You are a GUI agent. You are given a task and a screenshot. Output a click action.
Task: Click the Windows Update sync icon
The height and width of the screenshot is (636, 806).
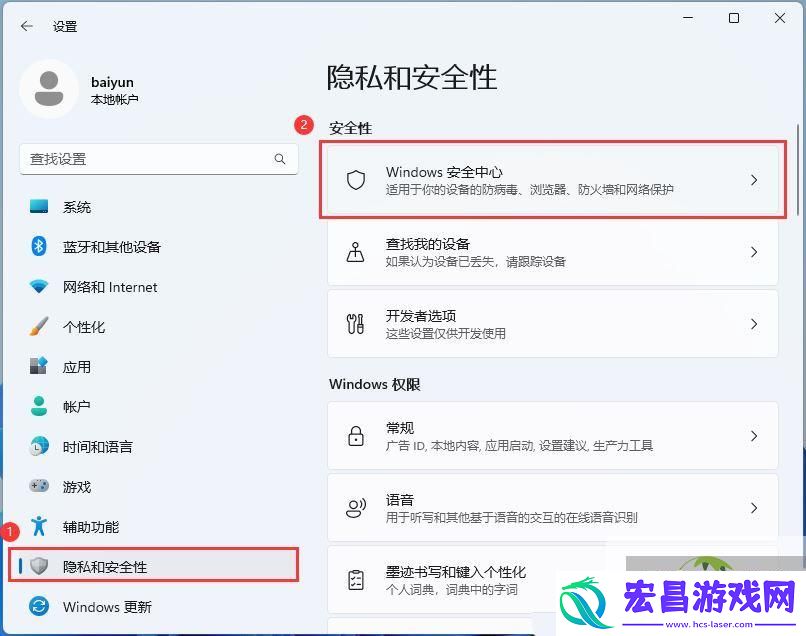(39, 606)
